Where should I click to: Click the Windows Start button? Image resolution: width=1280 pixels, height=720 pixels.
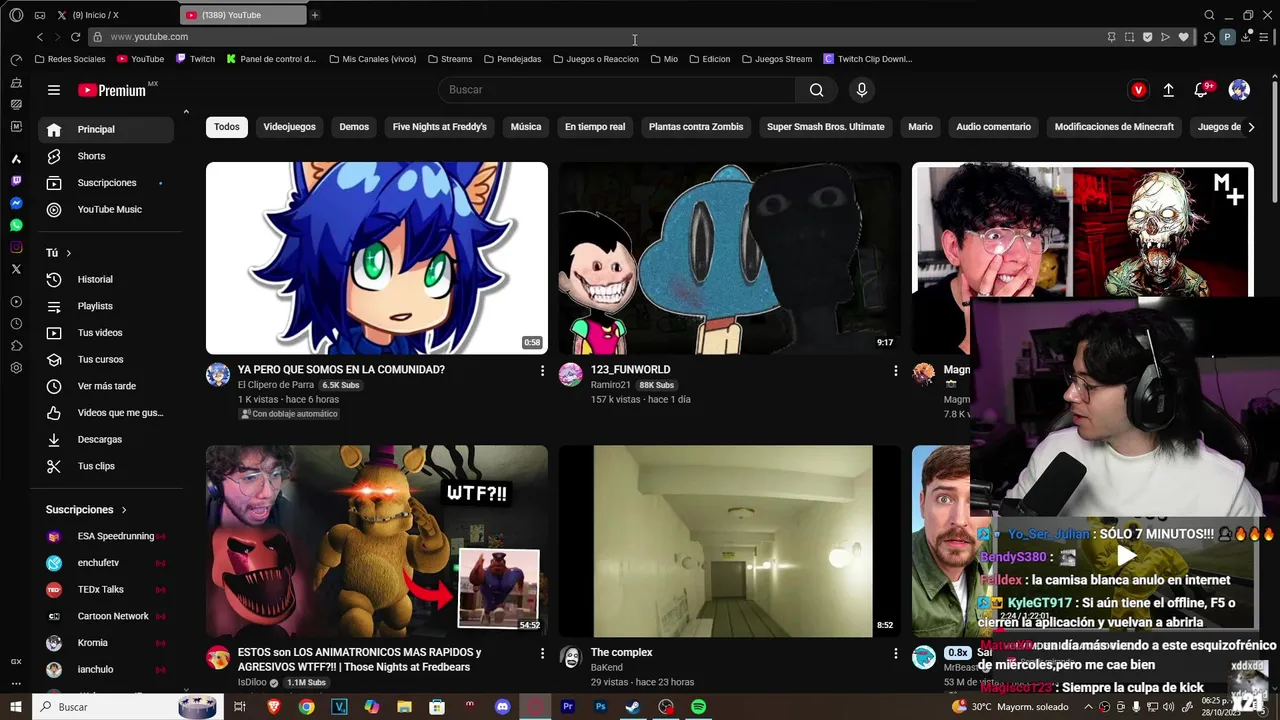(16, 707)
